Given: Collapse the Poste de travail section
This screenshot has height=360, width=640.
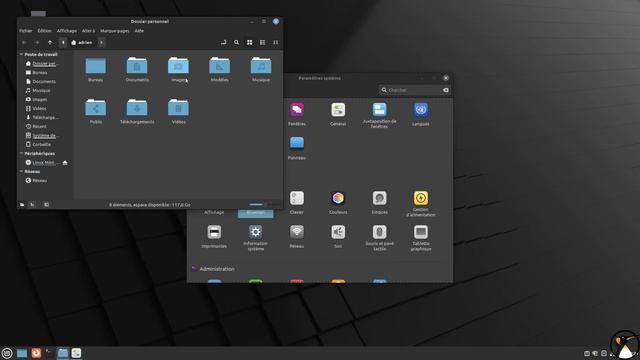Looking at the screenshot, I should [21, 54].
